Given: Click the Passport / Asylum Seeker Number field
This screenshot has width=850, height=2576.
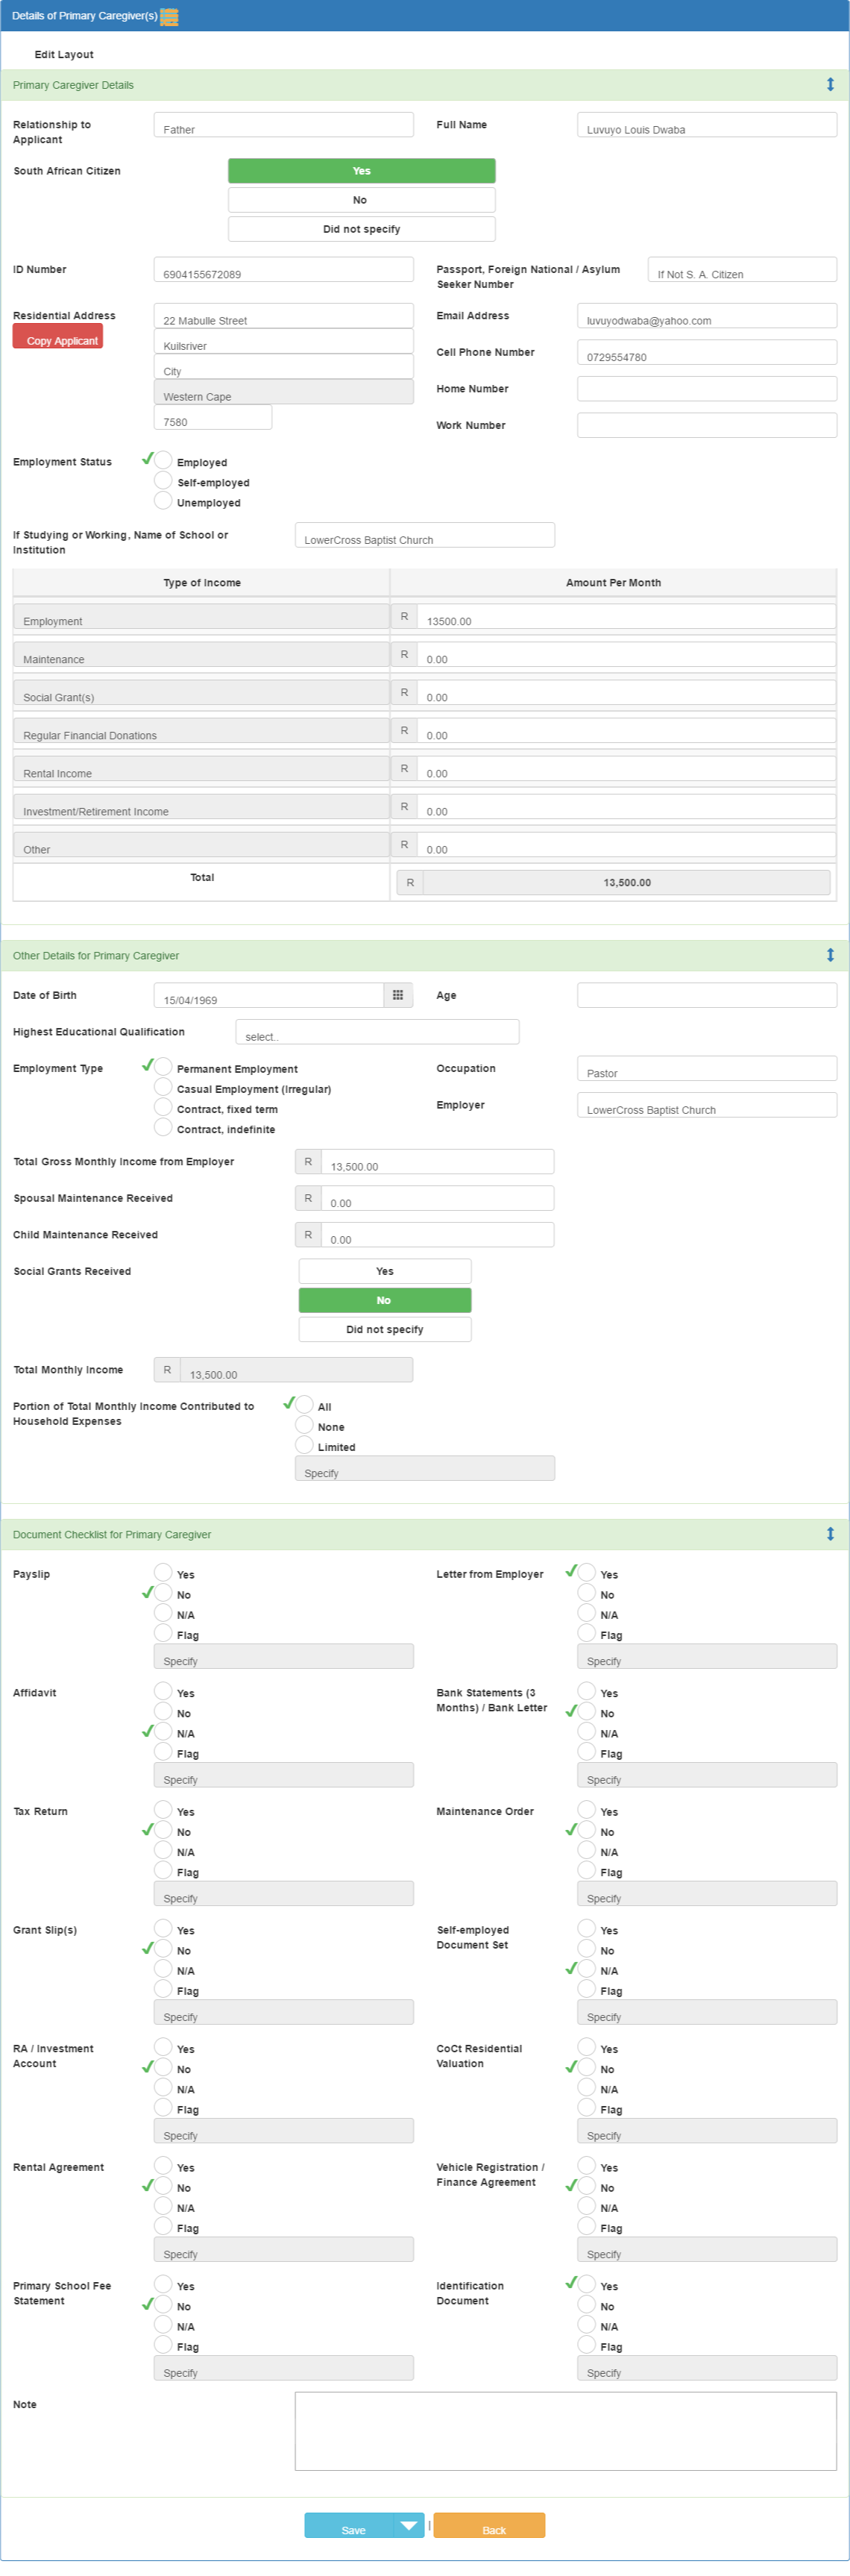Looking at the screenshot, I should click(x=742, y=270).
